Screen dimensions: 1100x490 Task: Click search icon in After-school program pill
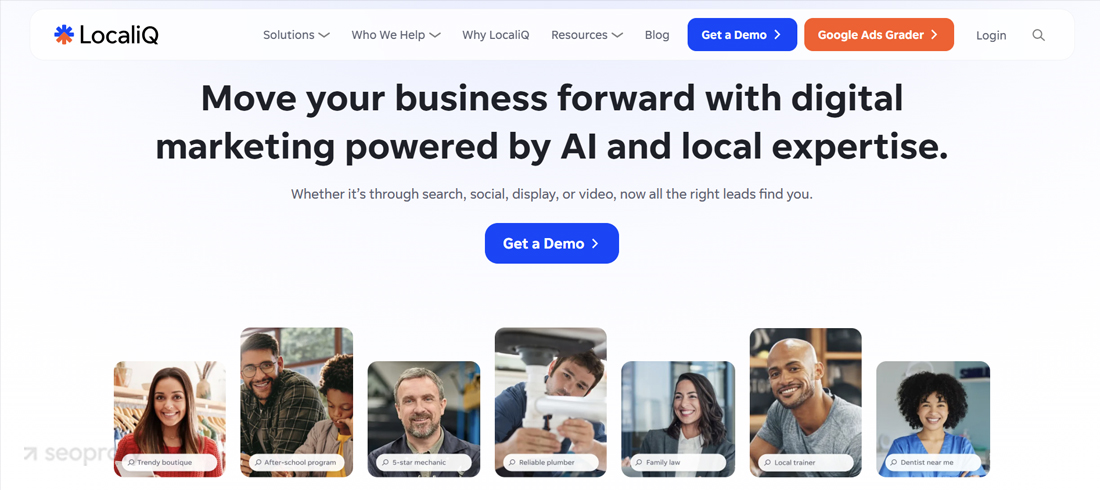259,463
